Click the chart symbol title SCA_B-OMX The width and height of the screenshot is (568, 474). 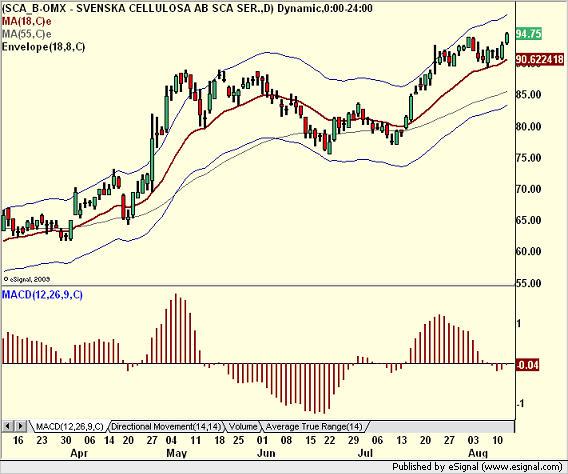(x=35, y=8)
